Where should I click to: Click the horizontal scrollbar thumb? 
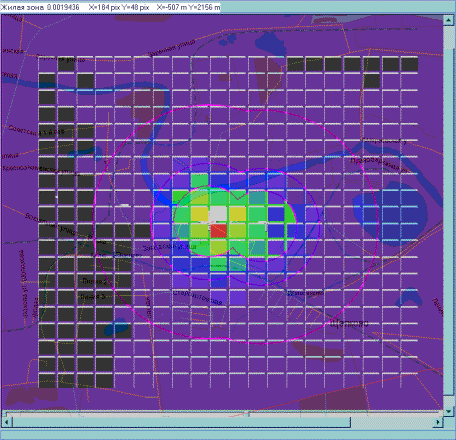click(181, 422)
